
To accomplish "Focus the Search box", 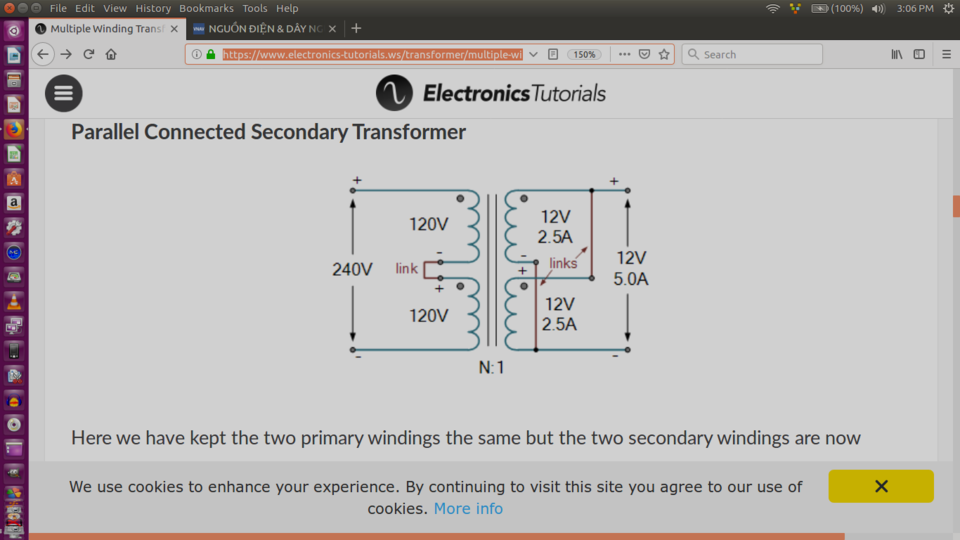I will [x=752, y=54].
